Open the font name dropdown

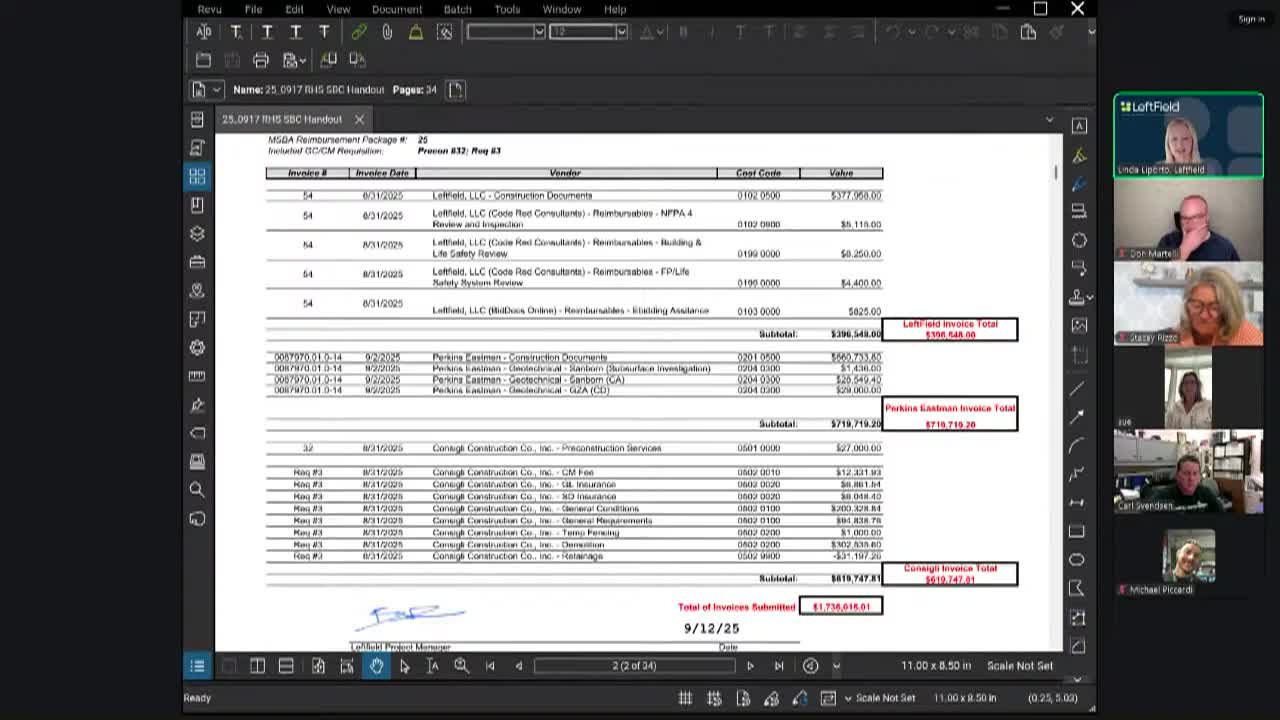point(539,32)
